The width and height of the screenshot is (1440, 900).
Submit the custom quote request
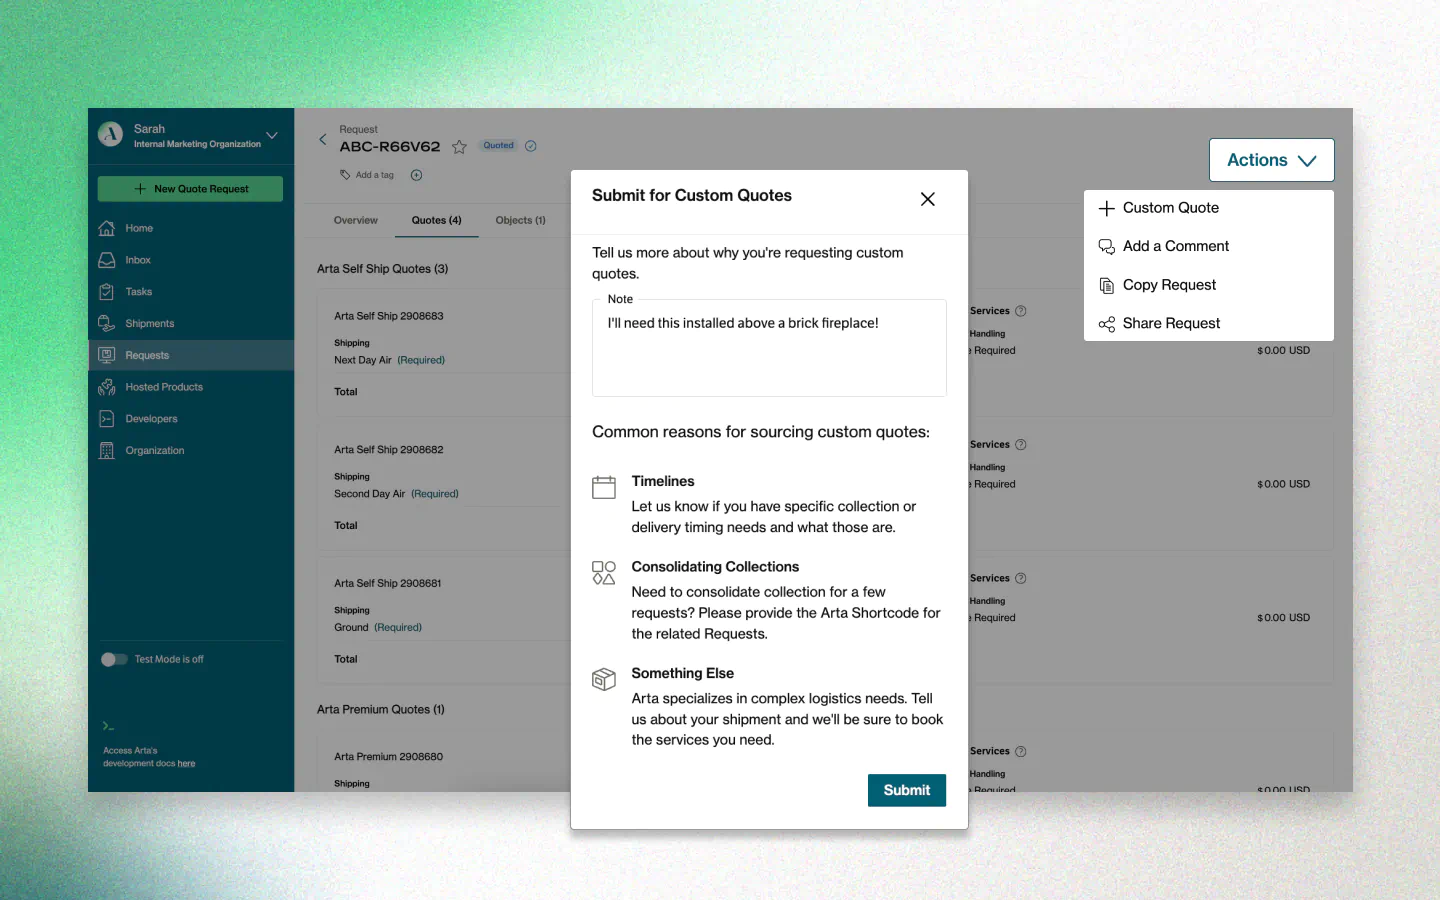906,790
